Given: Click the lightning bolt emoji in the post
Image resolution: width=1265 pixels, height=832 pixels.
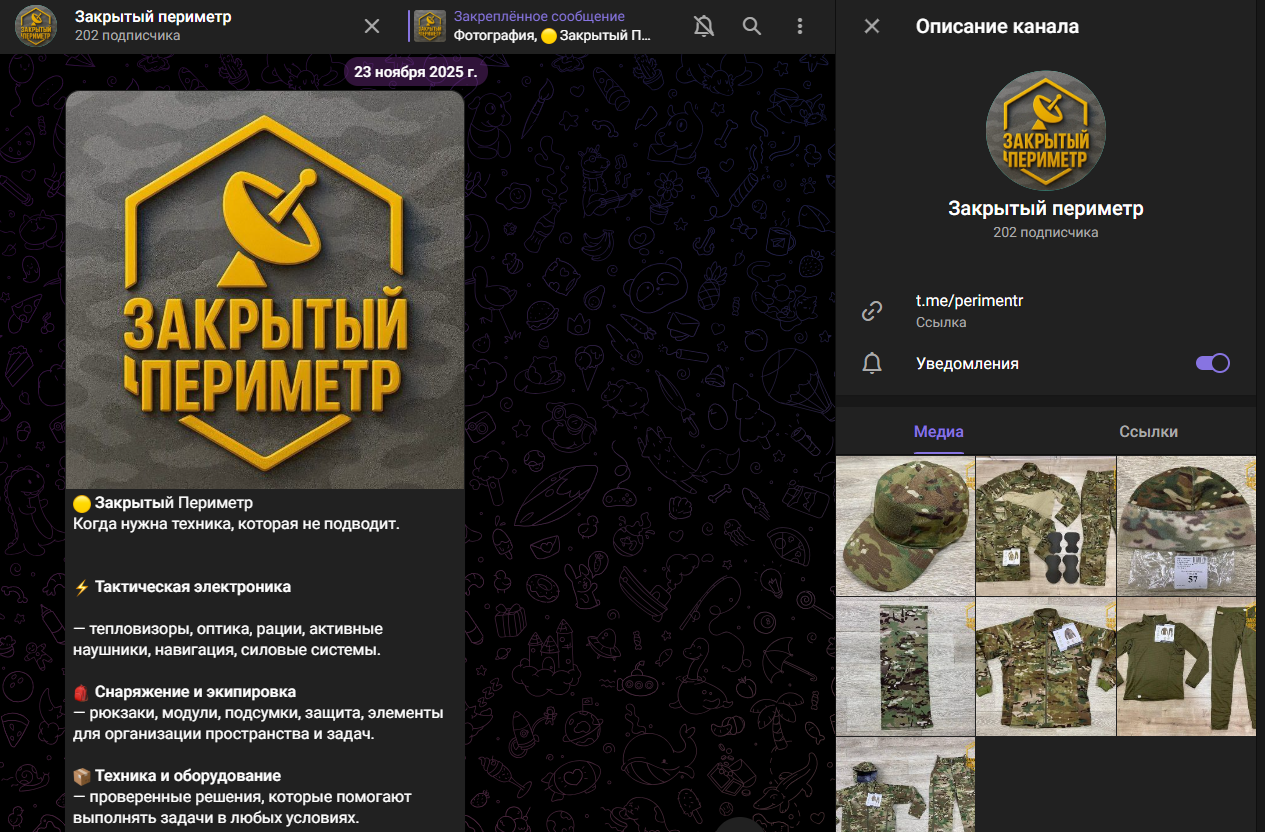Looking at the screenshot, I should click(82, 587).
